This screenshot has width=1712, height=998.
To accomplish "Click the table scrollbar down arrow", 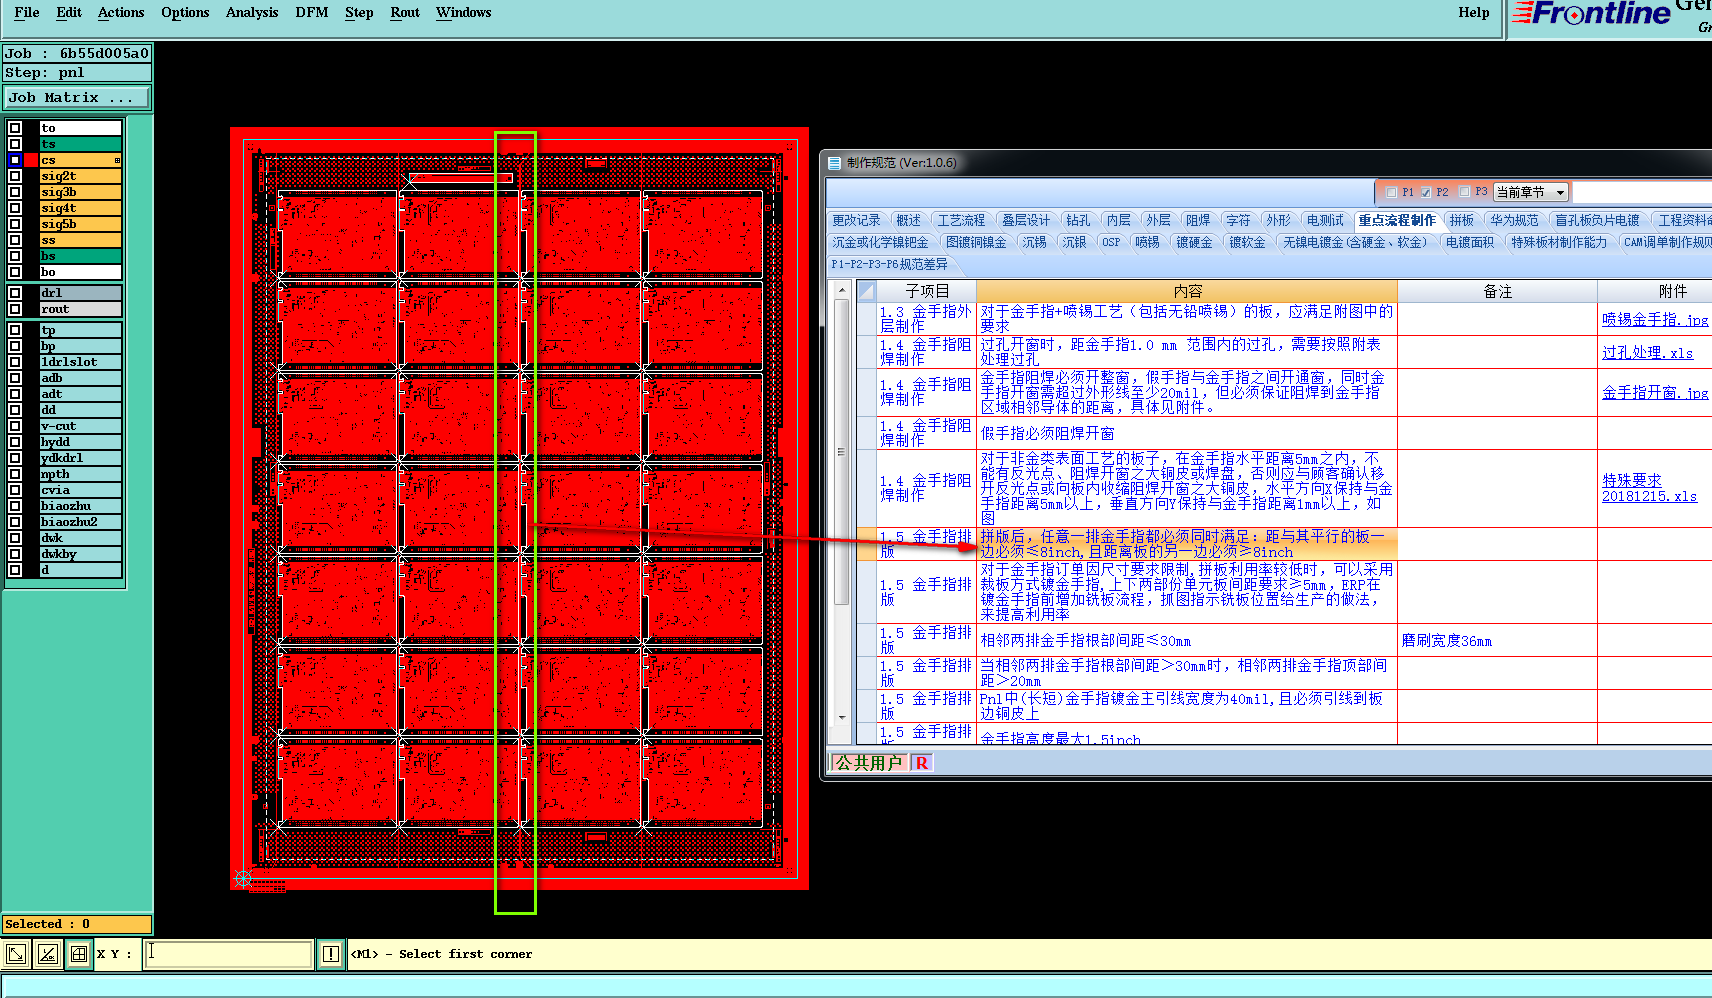I will pyautogui.click(x=842, y=717).
